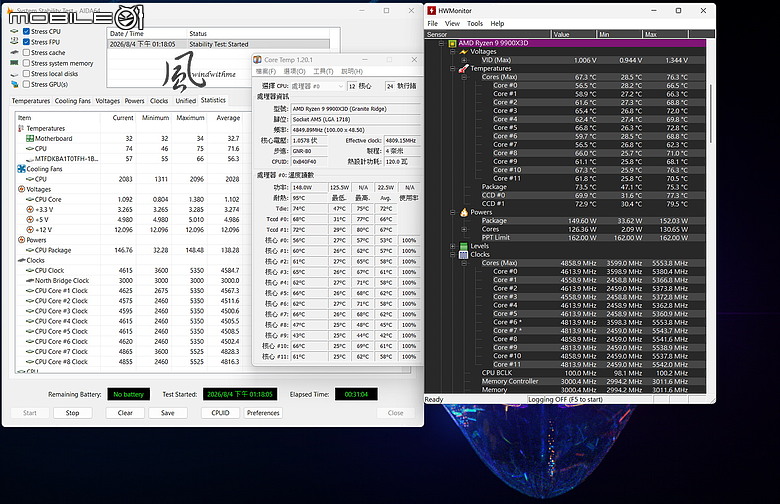Screen dimensions: 780x504
Task: Open CPUID from AIDA64 button
Action: click(220, 413)
